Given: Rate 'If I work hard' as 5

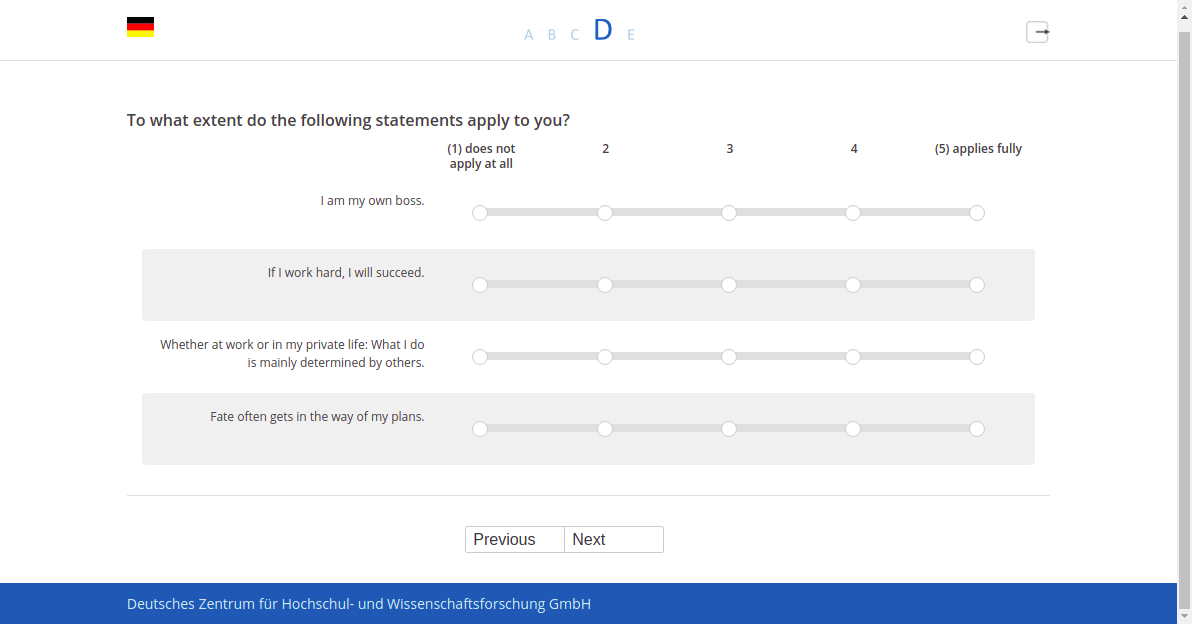Looking at the screenshot, I should (977, 285).
